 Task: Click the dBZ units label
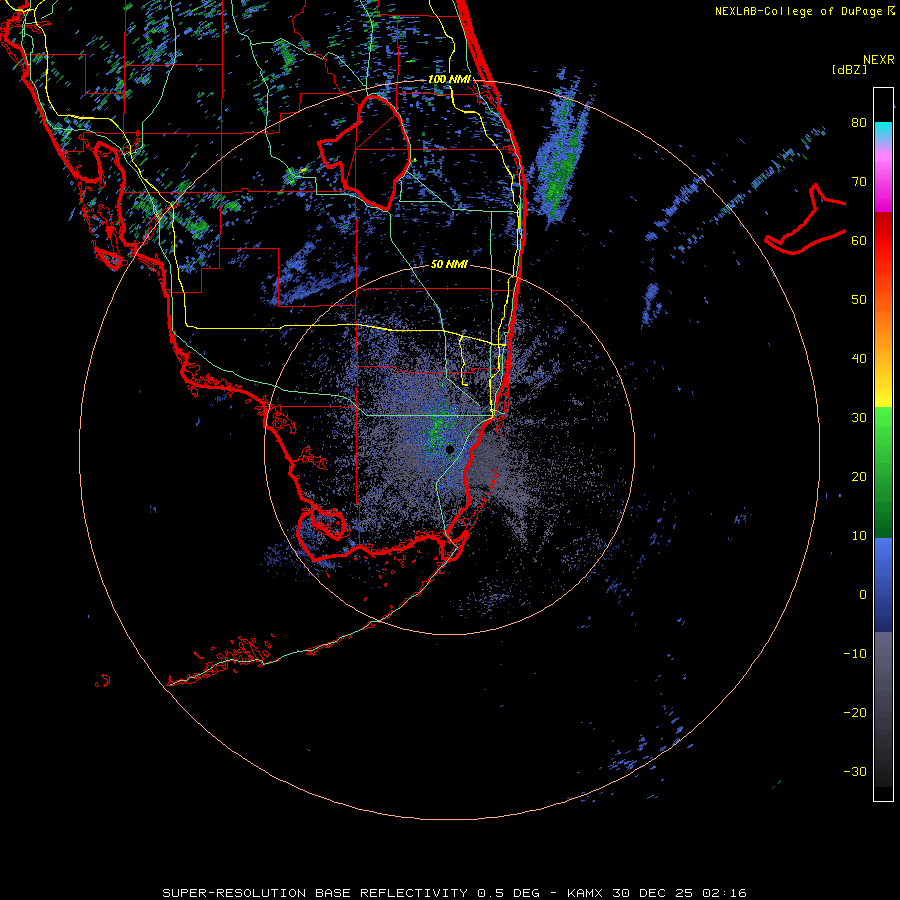click(849, 70)
